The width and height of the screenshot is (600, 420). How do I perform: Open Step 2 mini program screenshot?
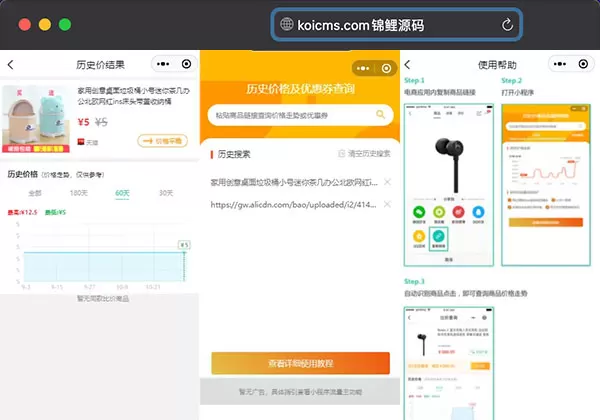[x=546, y=185]
